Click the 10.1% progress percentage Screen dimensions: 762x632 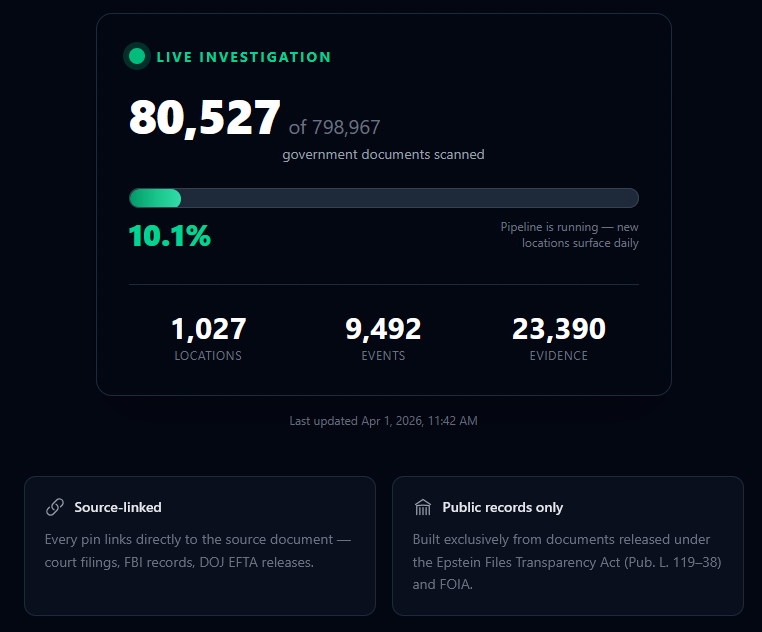point(170,237)
